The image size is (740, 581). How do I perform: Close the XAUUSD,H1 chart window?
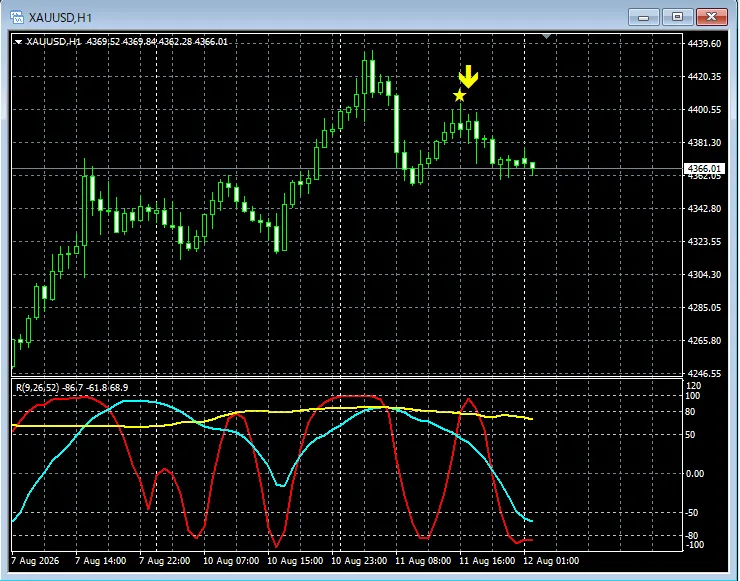711,17
